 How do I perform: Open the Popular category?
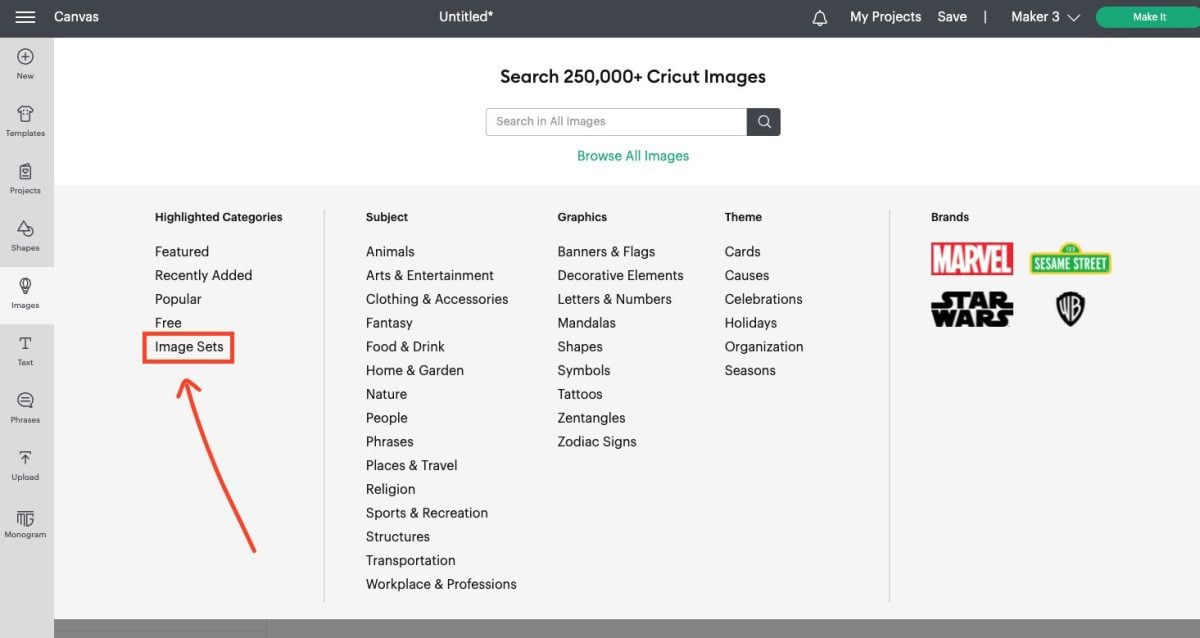click(178, 299)
